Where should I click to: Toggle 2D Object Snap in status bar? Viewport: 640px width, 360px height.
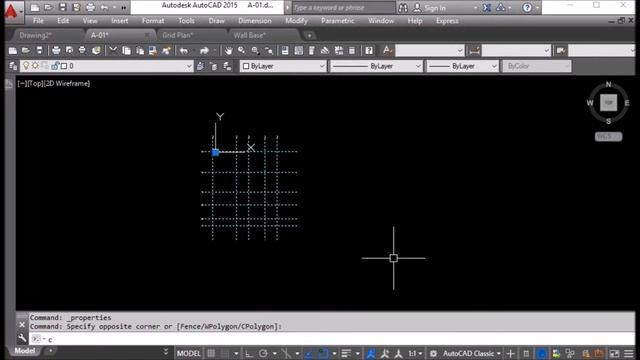pos(323,353)
